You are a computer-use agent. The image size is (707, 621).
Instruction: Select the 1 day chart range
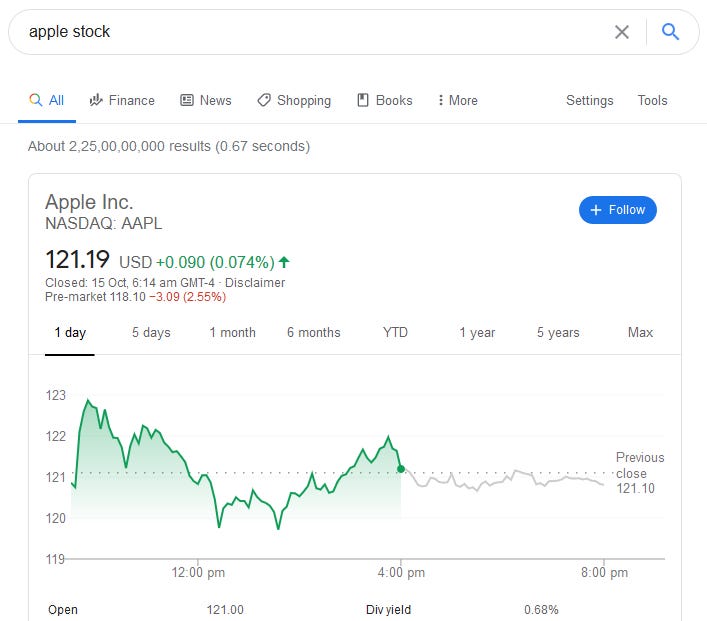(70, 333)
